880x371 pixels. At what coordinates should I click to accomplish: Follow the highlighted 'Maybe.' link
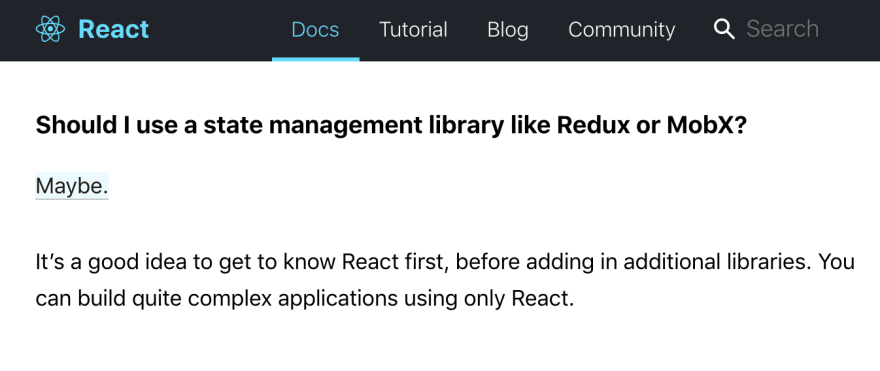click(x=72, y=186)
